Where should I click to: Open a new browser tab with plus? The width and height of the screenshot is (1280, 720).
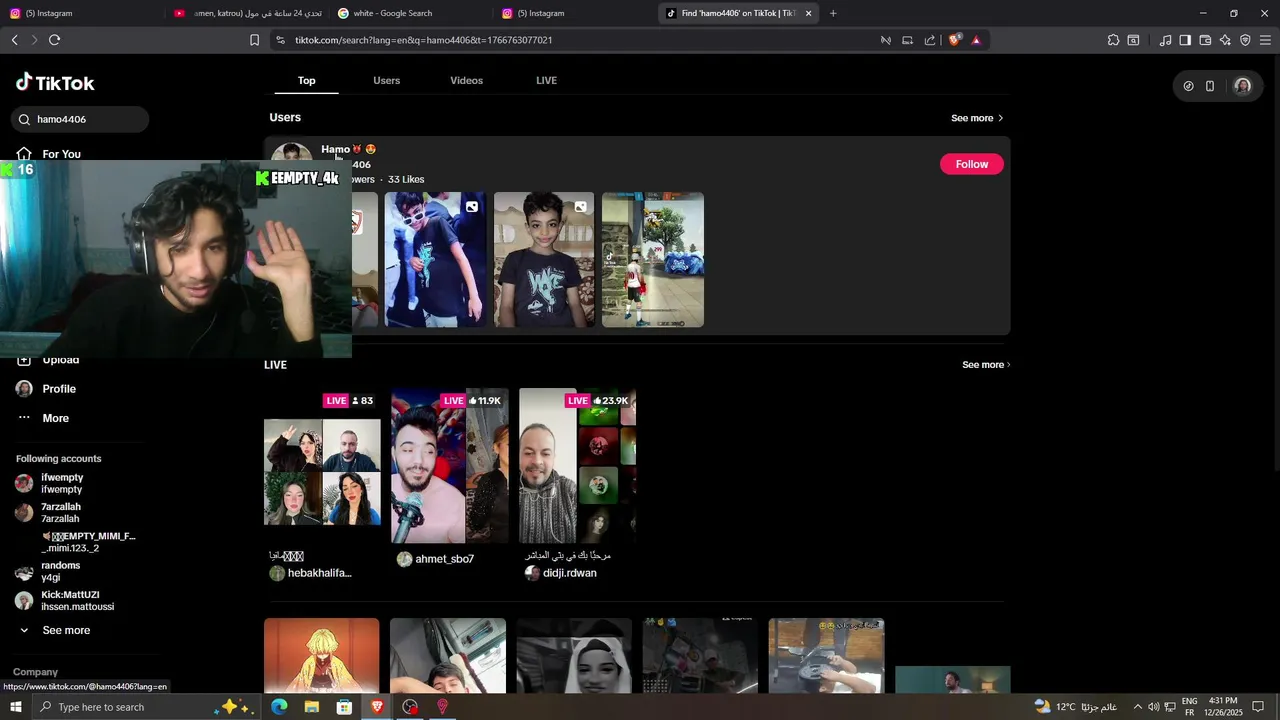click(833, 13)
